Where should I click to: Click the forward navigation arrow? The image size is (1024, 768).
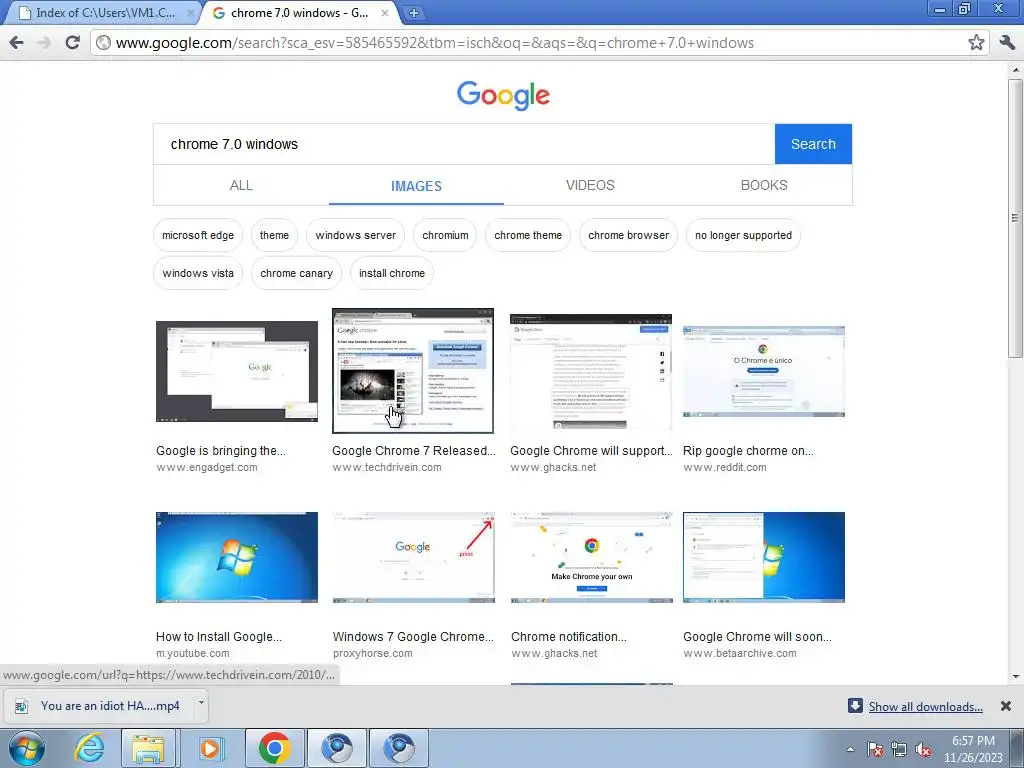(x=44, y=43)
